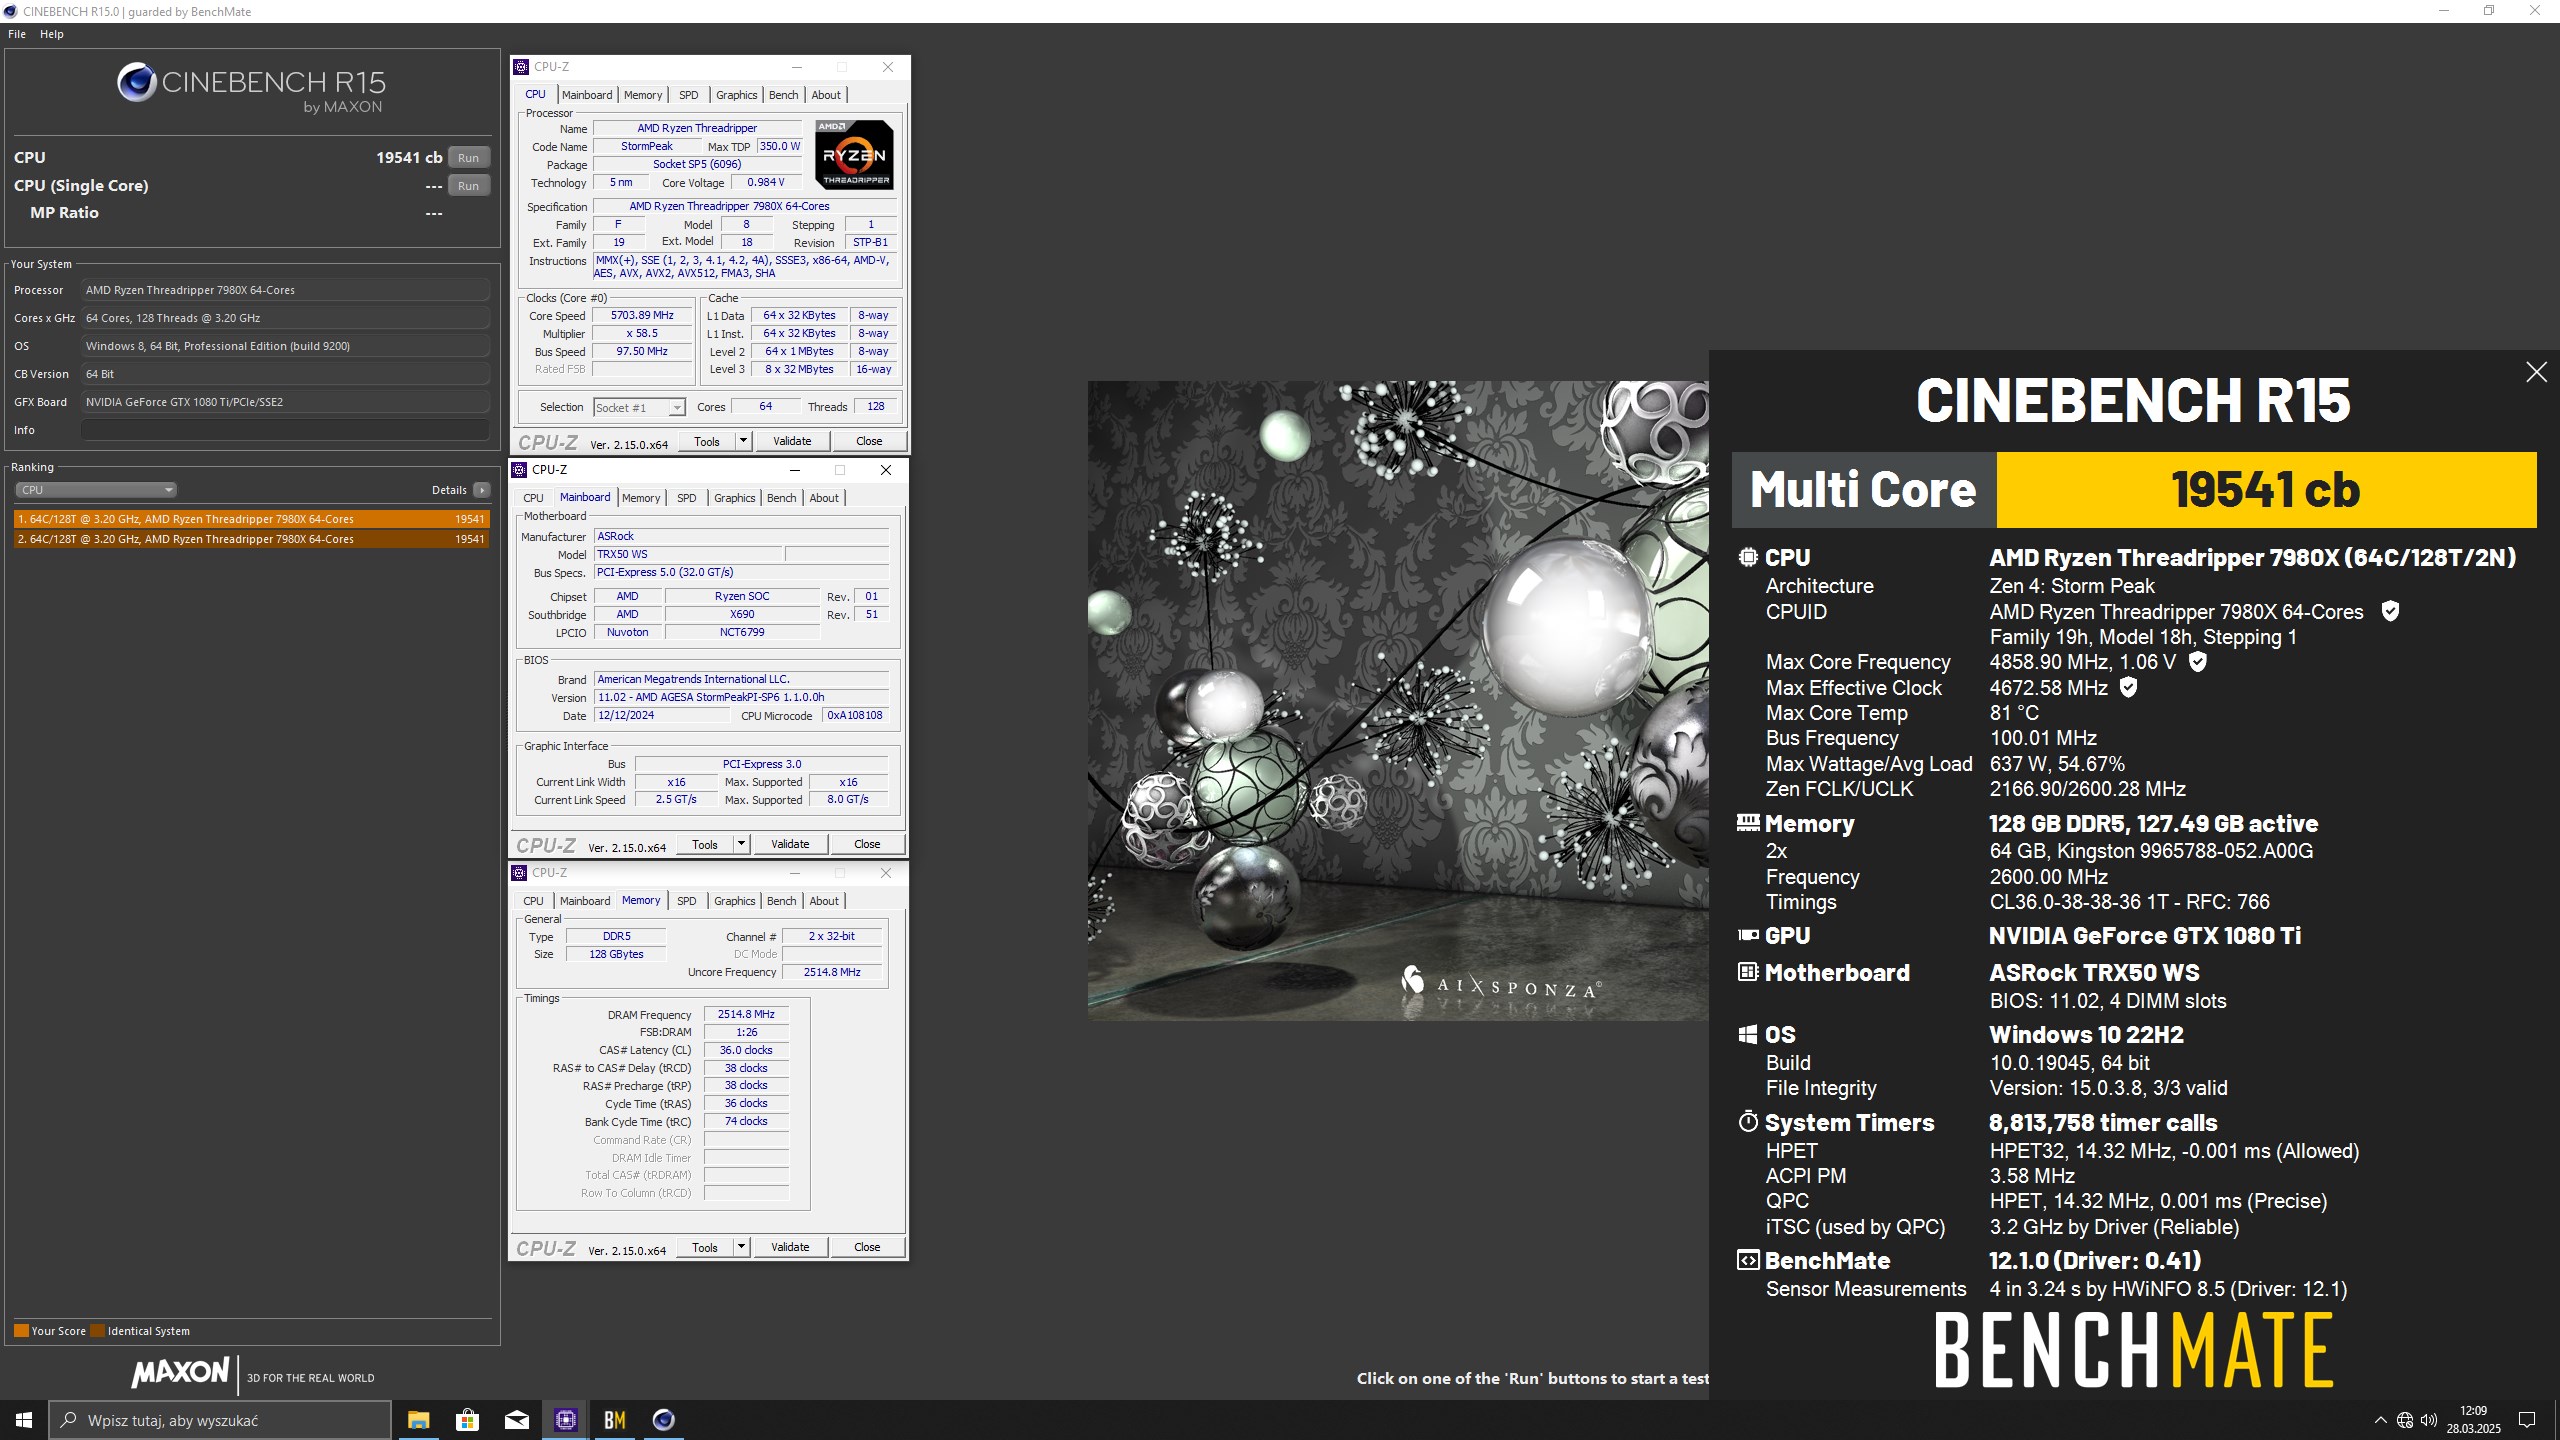Open File Explorer from the taskbar
The image size is (2560, 1440).
[418, 1420]
